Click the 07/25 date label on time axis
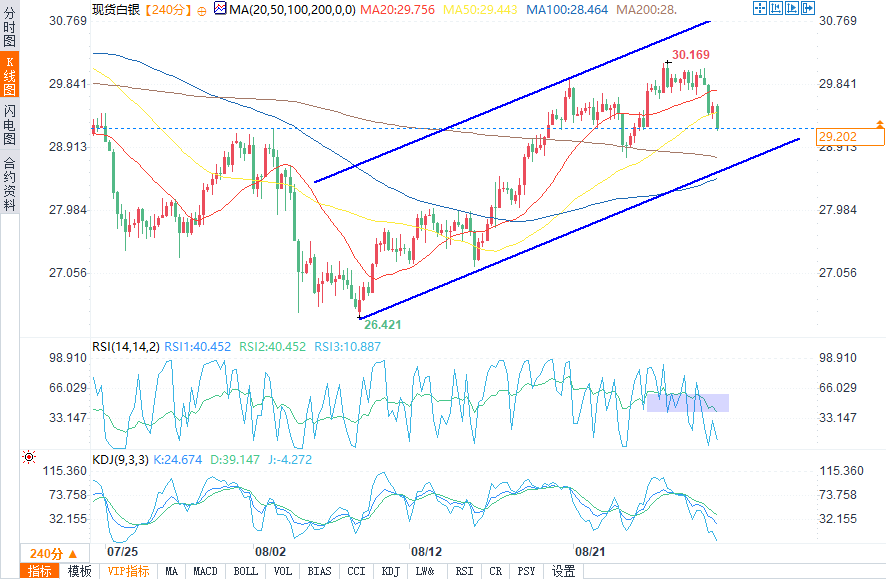 [122, 551]
